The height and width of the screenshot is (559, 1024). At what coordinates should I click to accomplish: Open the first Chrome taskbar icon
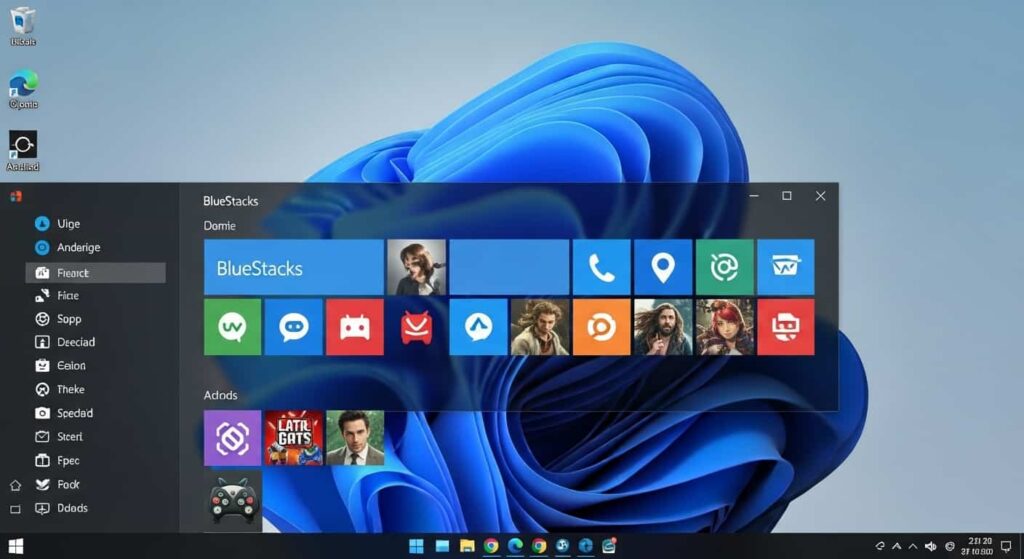491,546
